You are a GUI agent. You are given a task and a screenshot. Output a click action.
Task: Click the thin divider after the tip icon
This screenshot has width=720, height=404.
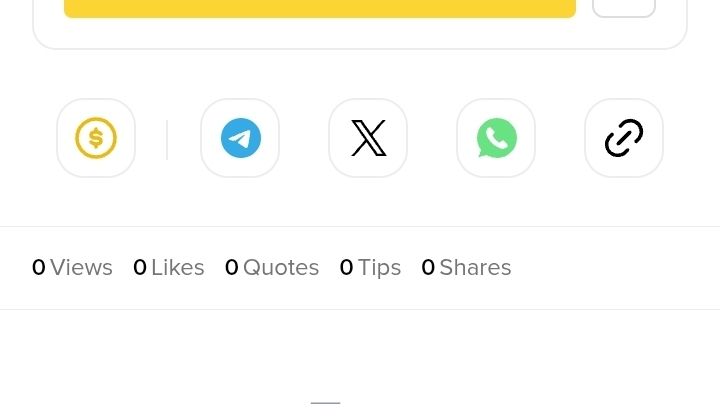click(167, 140)
